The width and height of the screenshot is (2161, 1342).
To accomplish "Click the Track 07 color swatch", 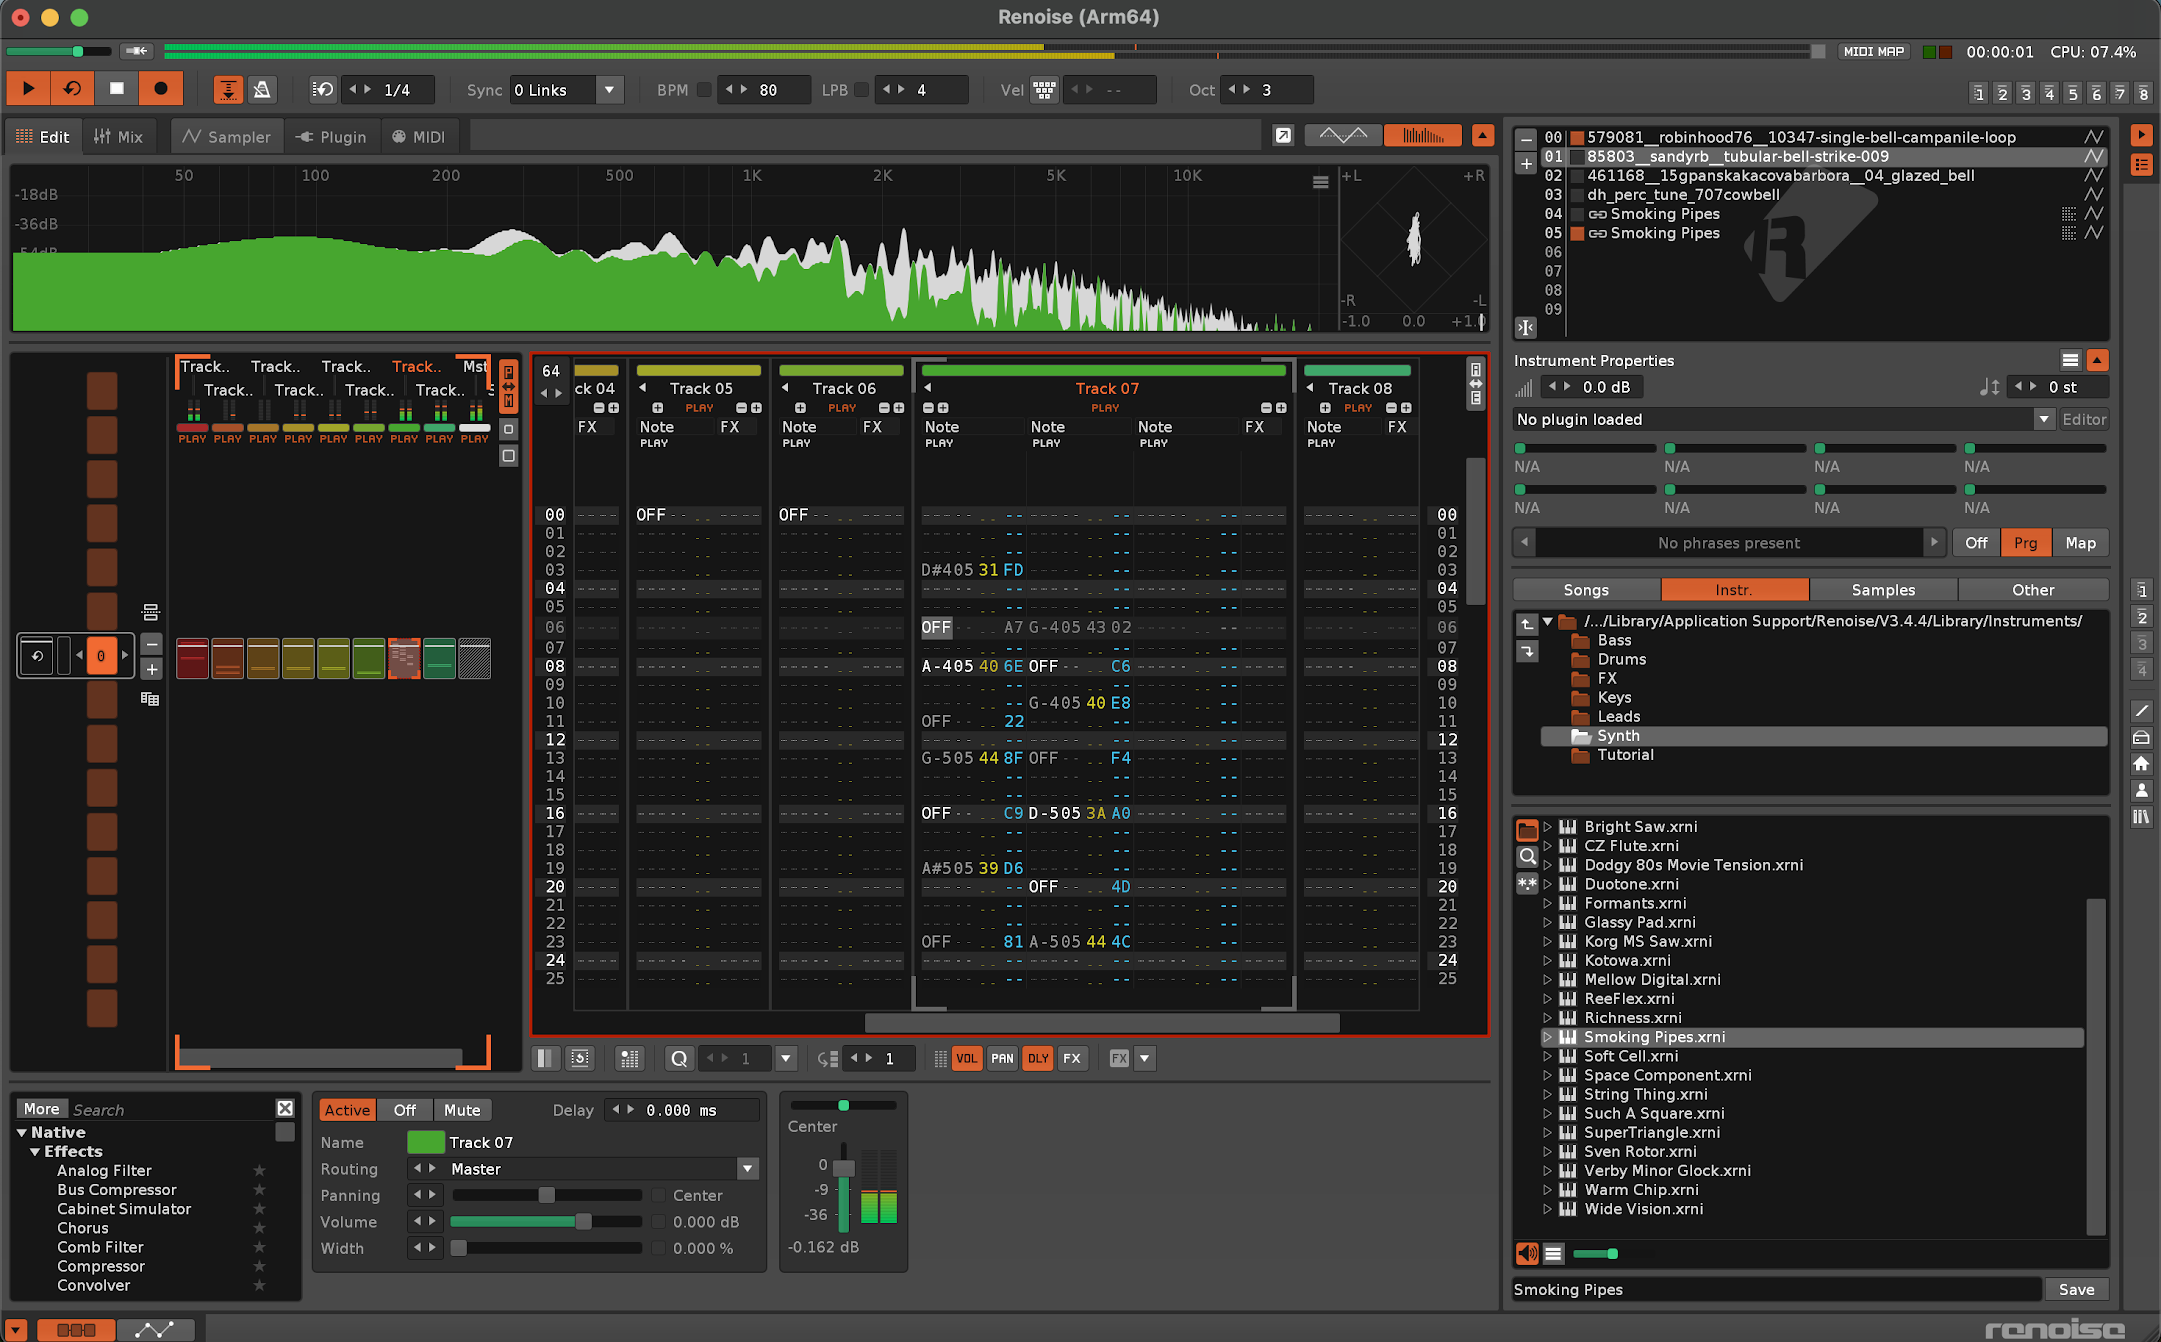I will pos(425,1142).
